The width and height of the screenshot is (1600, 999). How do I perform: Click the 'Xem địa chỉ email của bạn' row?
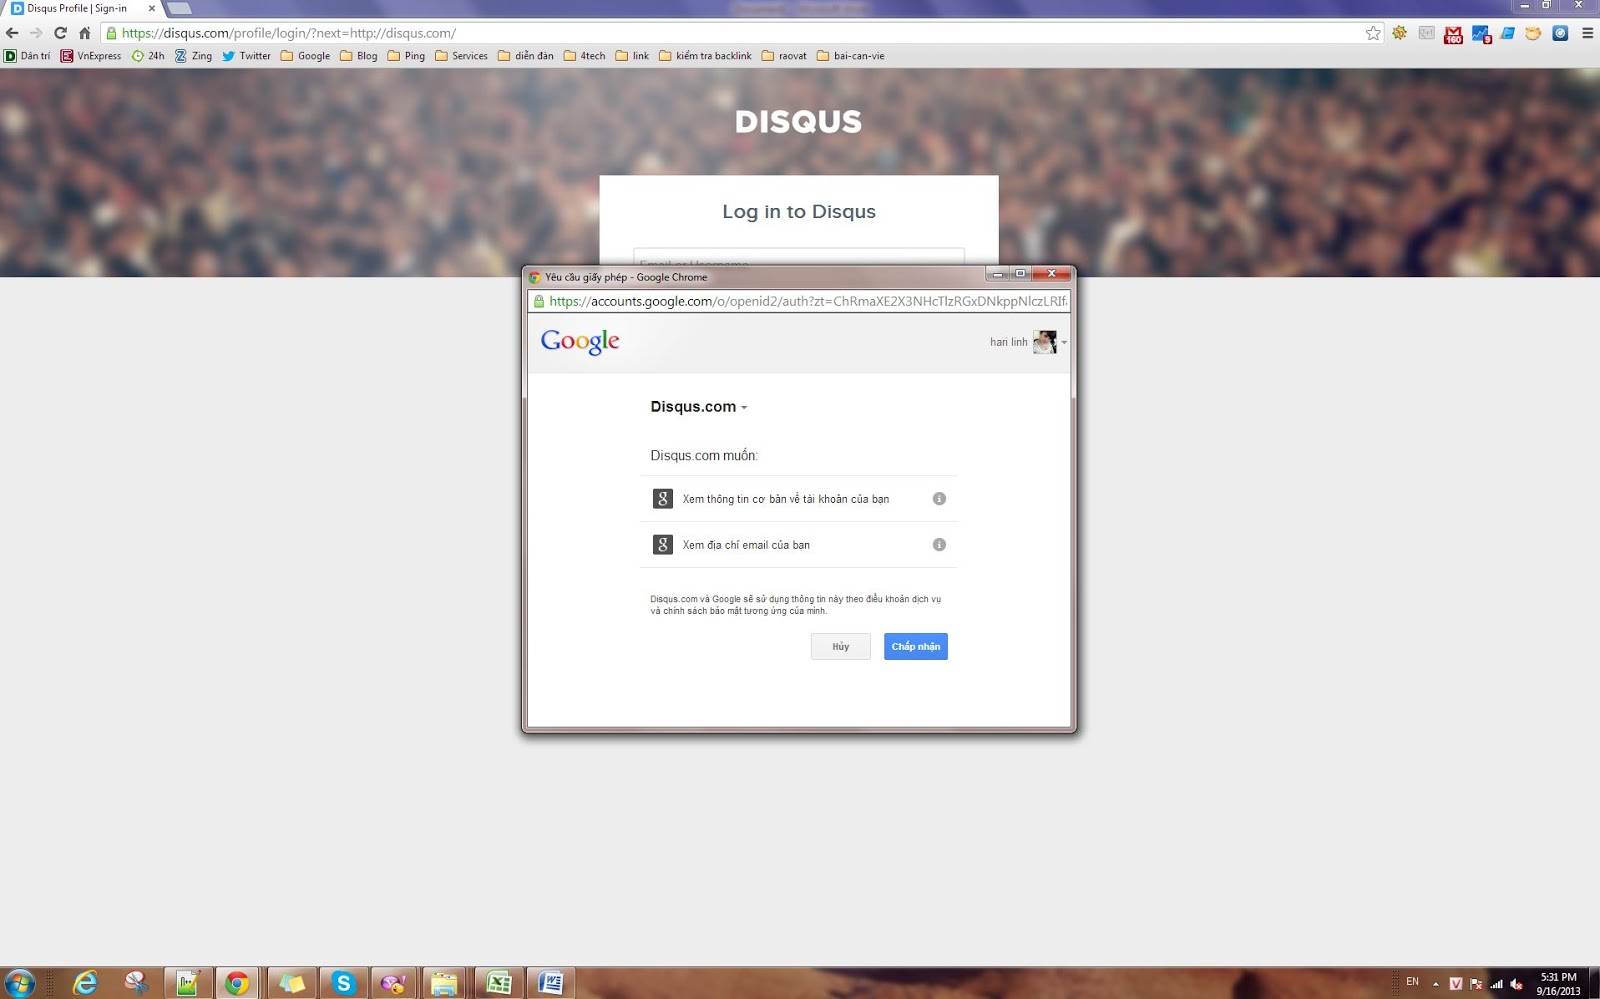[x=798, y=545]
